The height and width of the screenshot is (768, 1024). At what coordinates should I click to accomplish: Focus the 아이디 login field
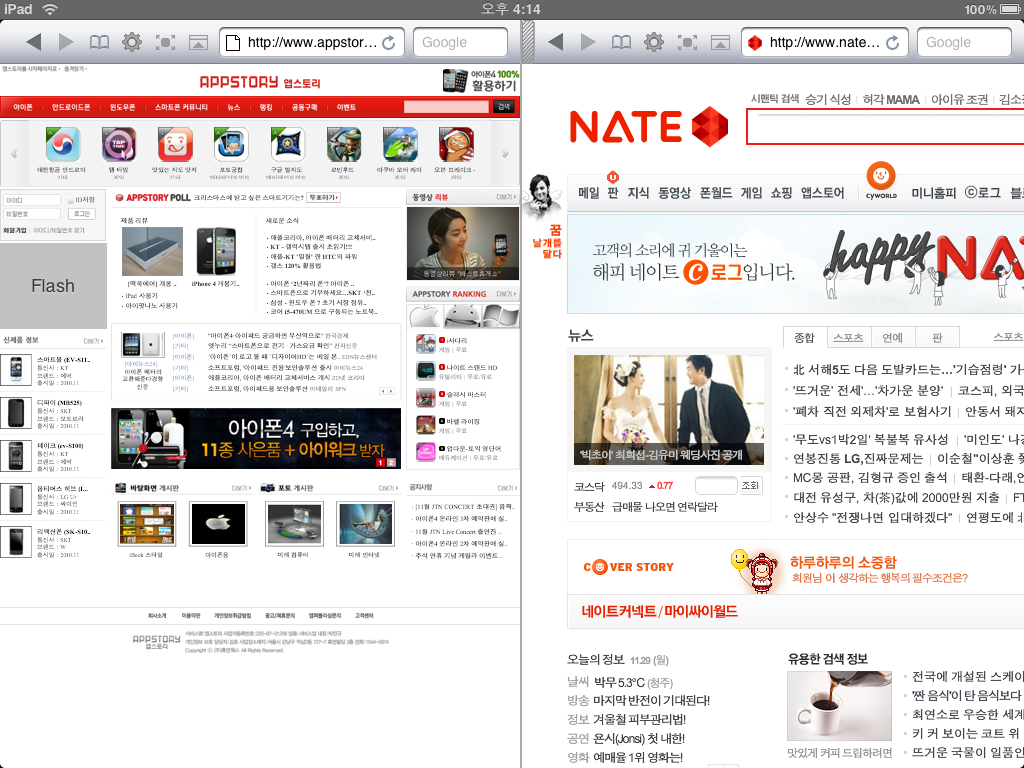(31, 200)
